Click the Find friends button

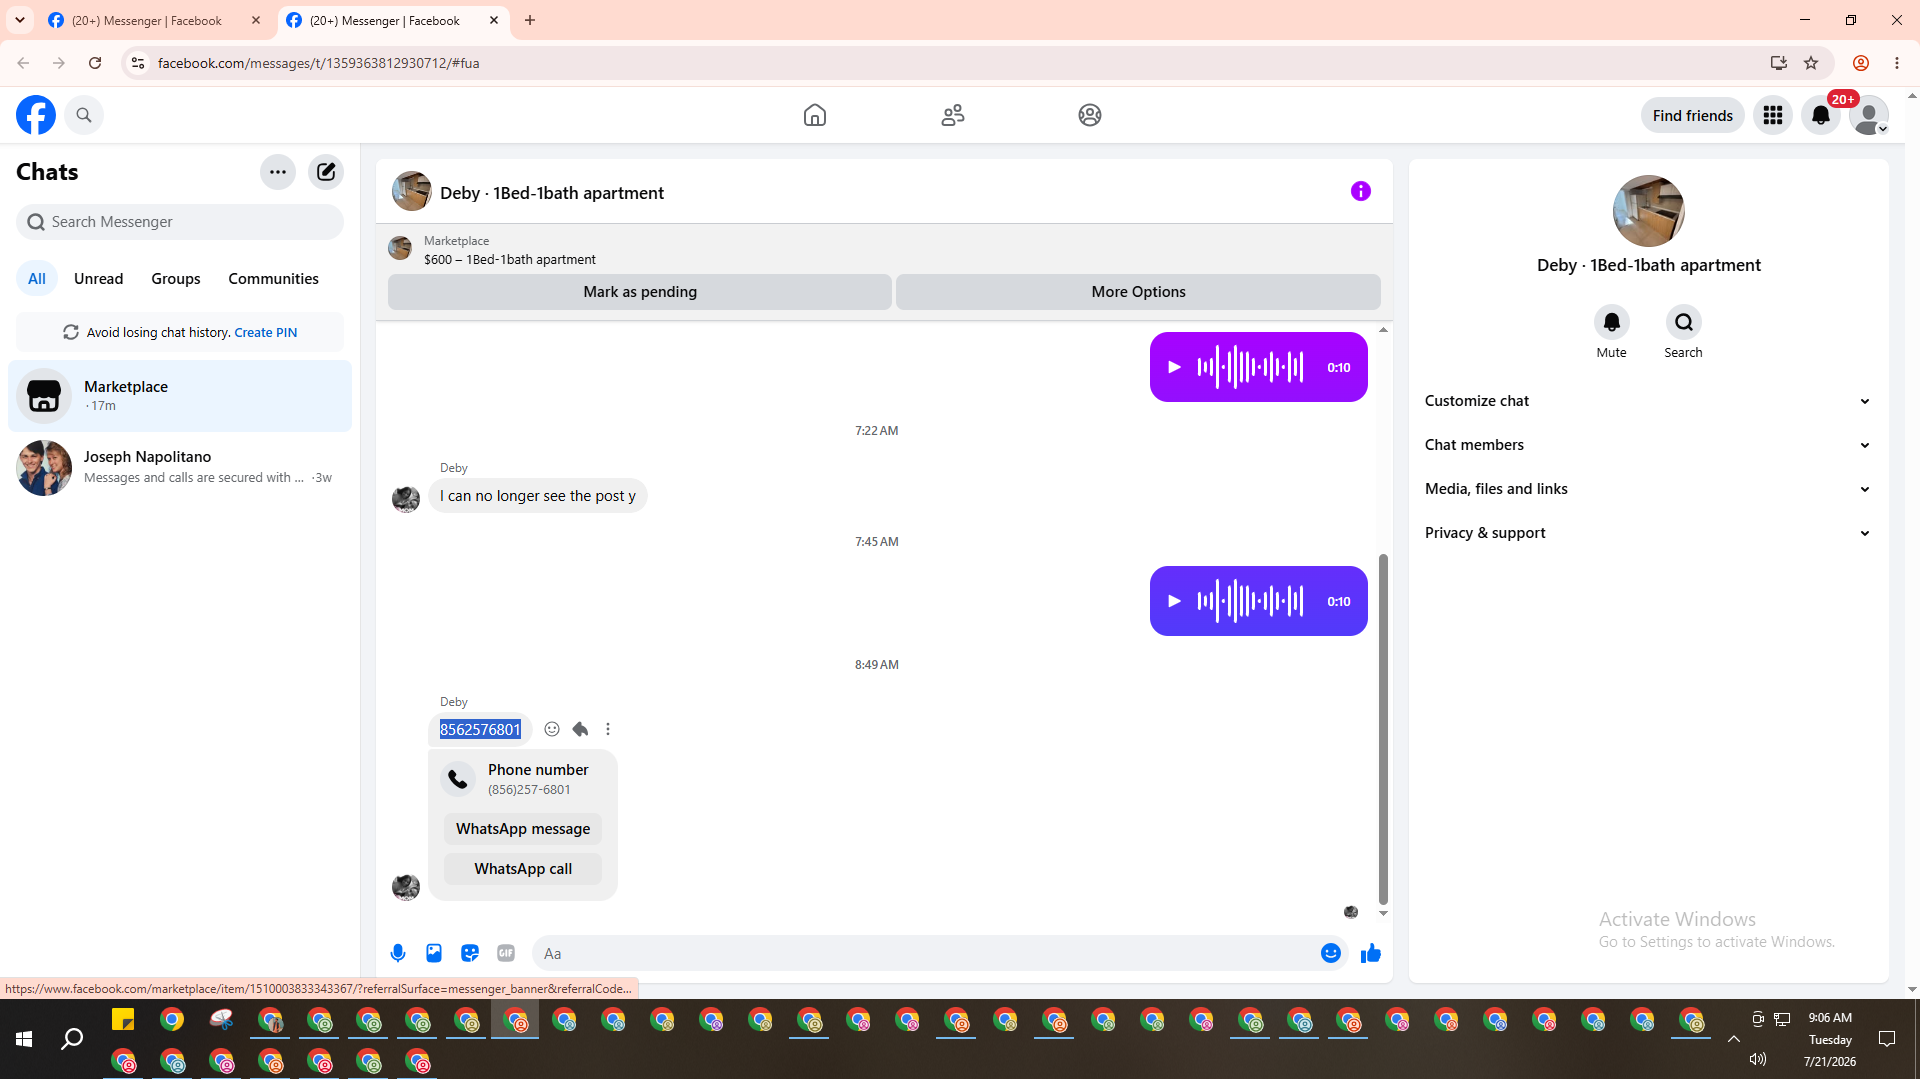[x=1693, y=115]
